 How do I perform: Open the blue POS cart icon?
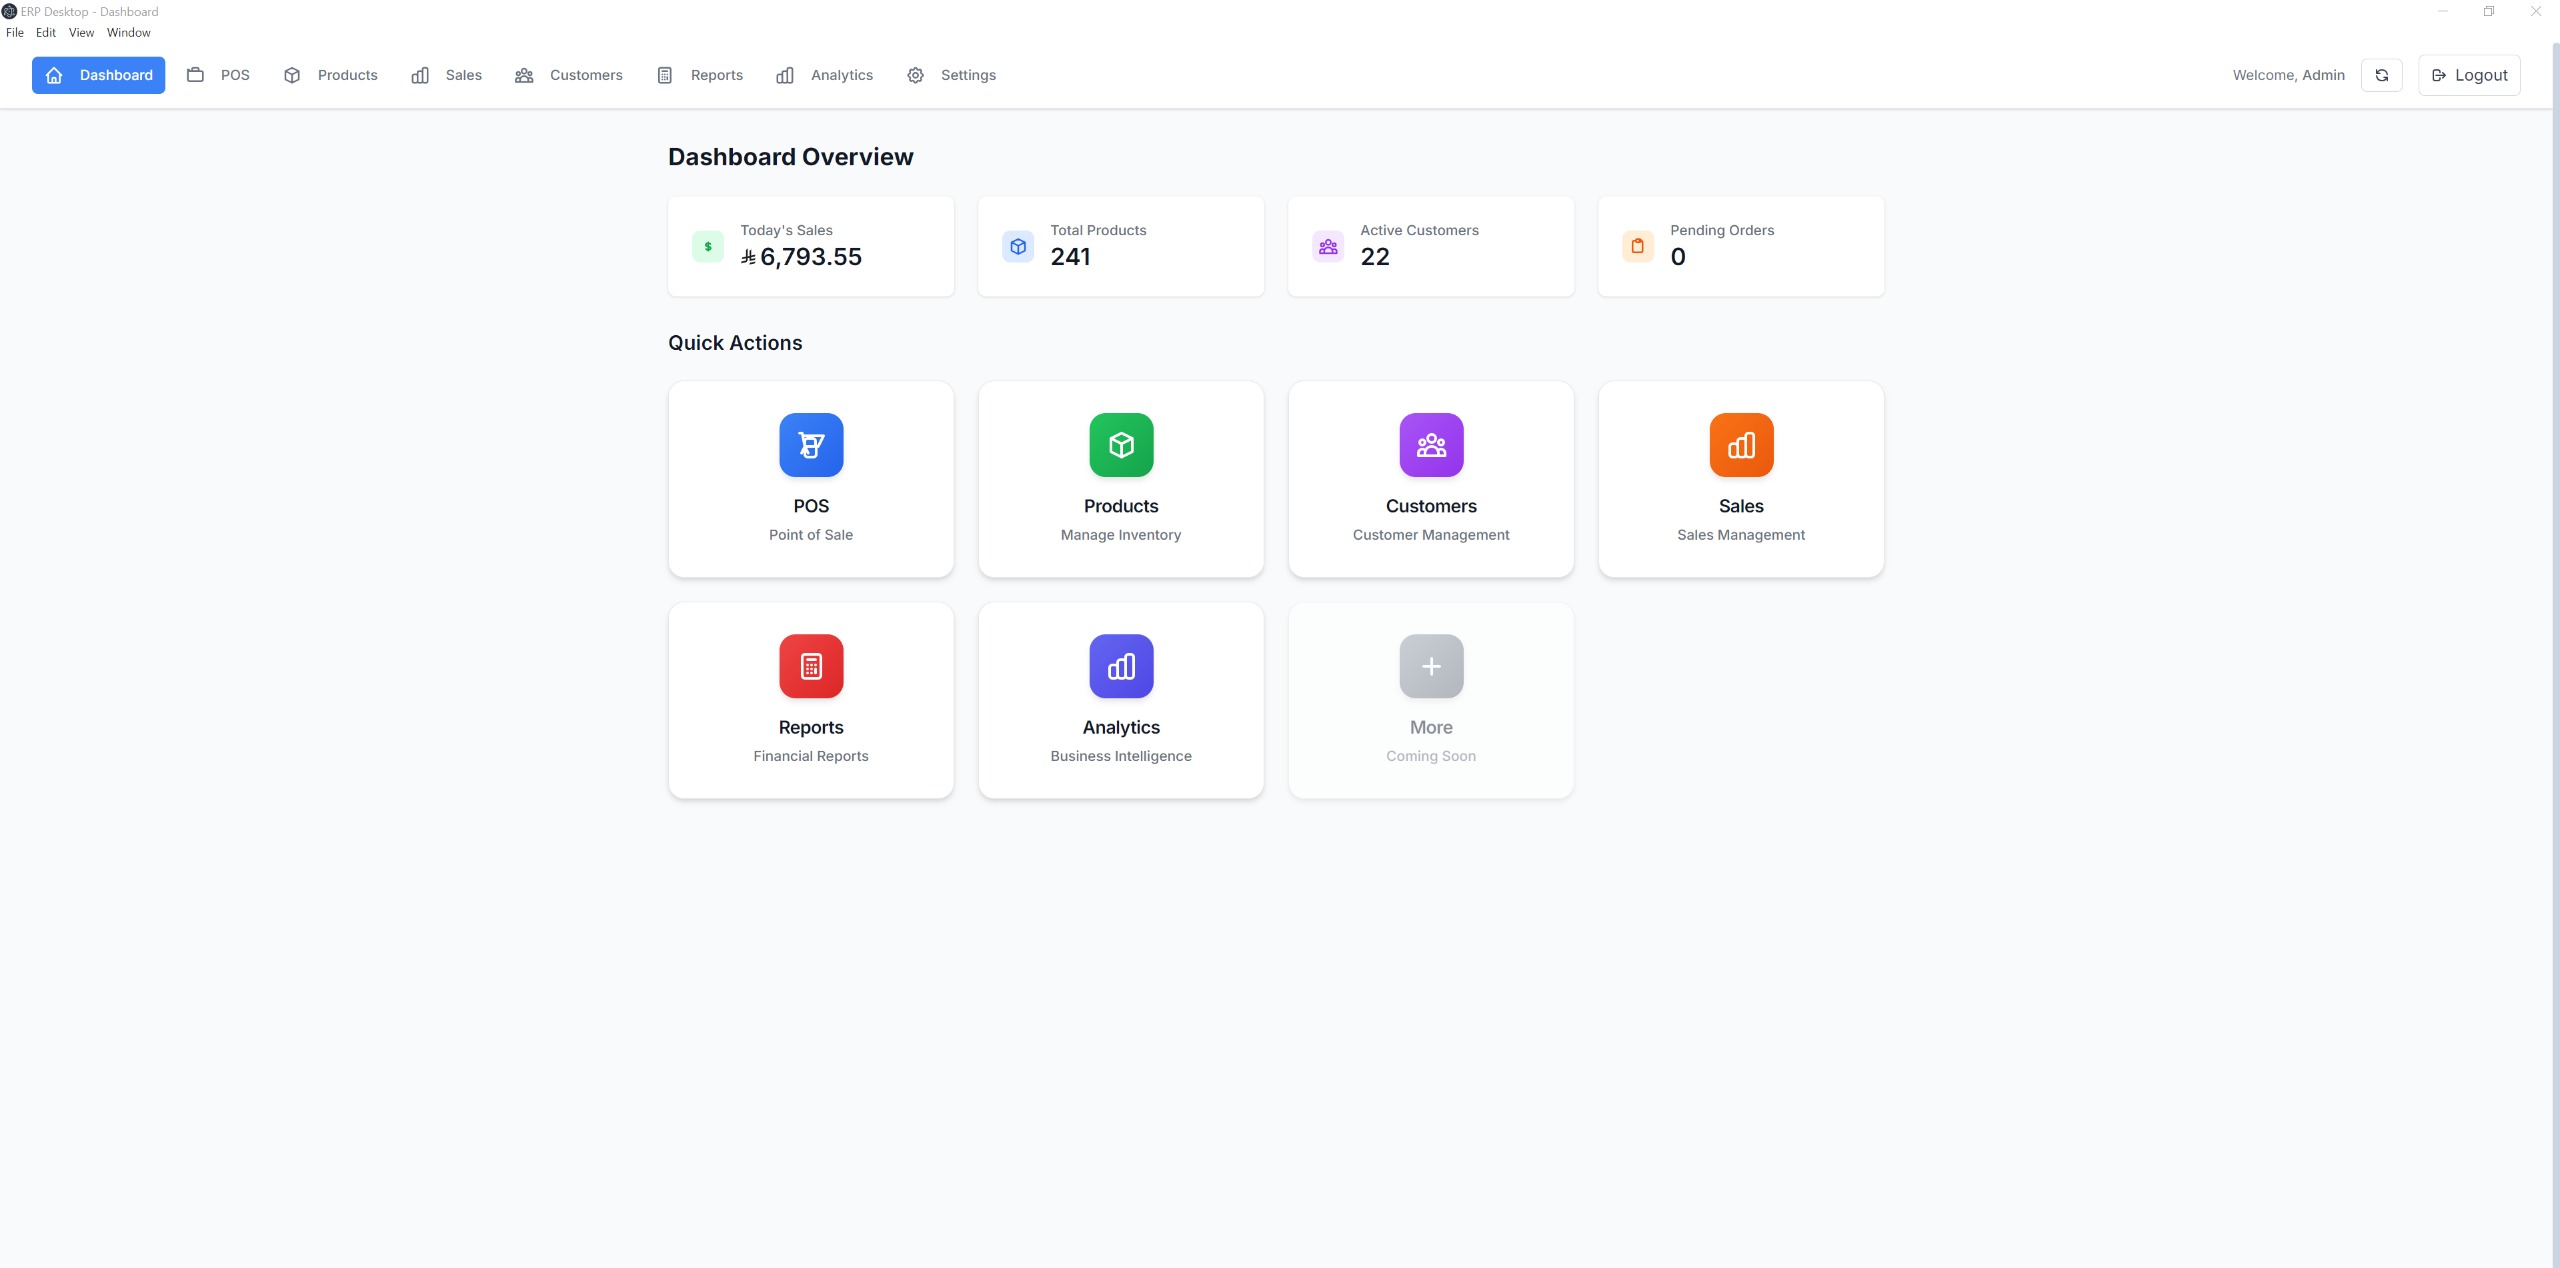pyautogui.click(x=811, y=445)
